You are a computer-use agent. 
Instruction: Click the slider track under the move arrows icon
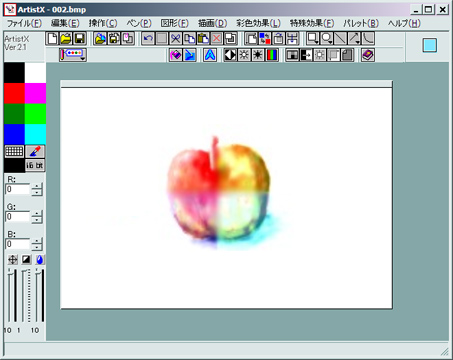tap(12, 295)
